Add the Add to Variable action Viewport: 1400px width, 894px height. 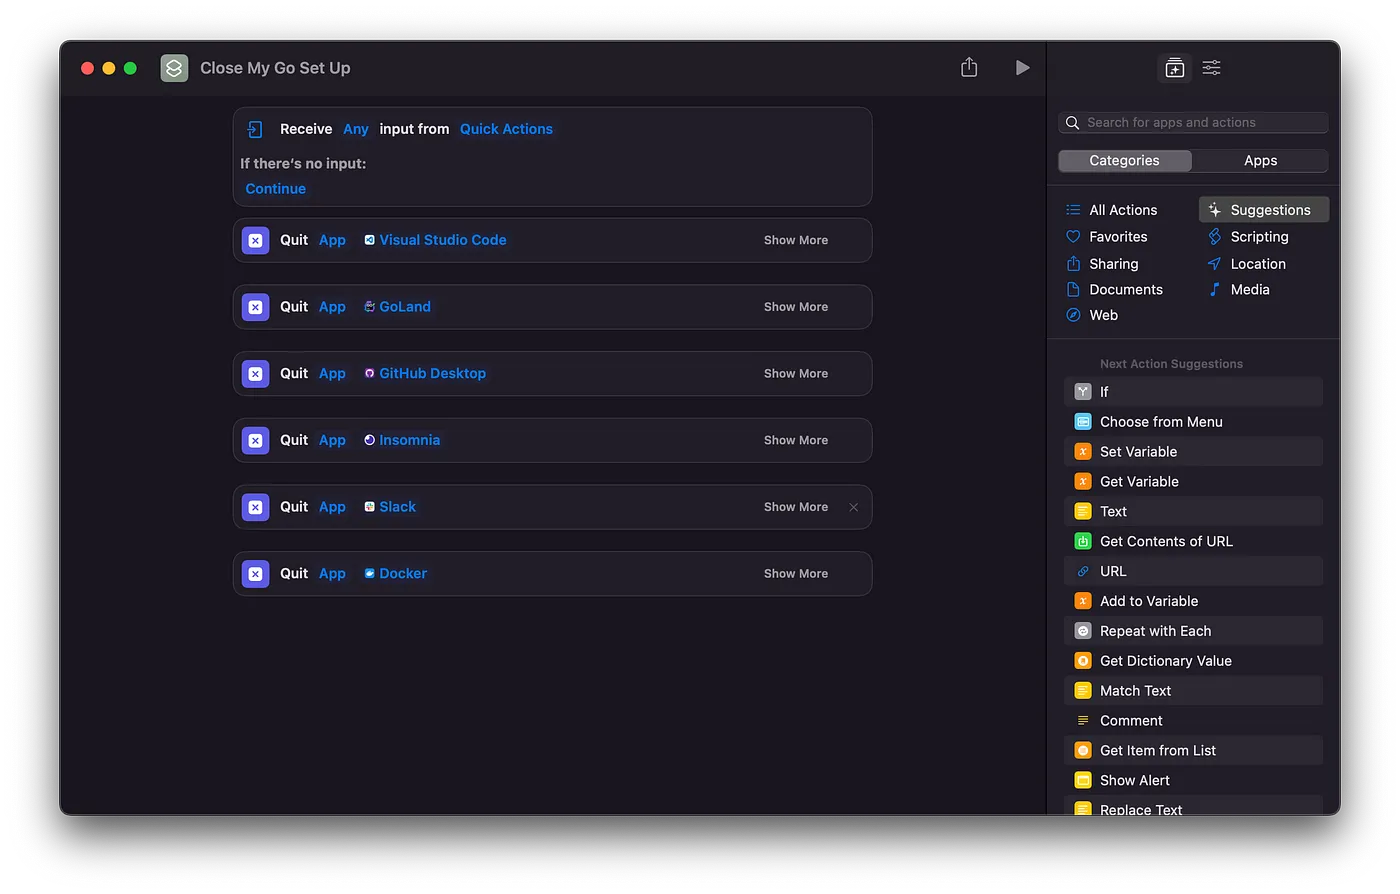coord(1194,602)
